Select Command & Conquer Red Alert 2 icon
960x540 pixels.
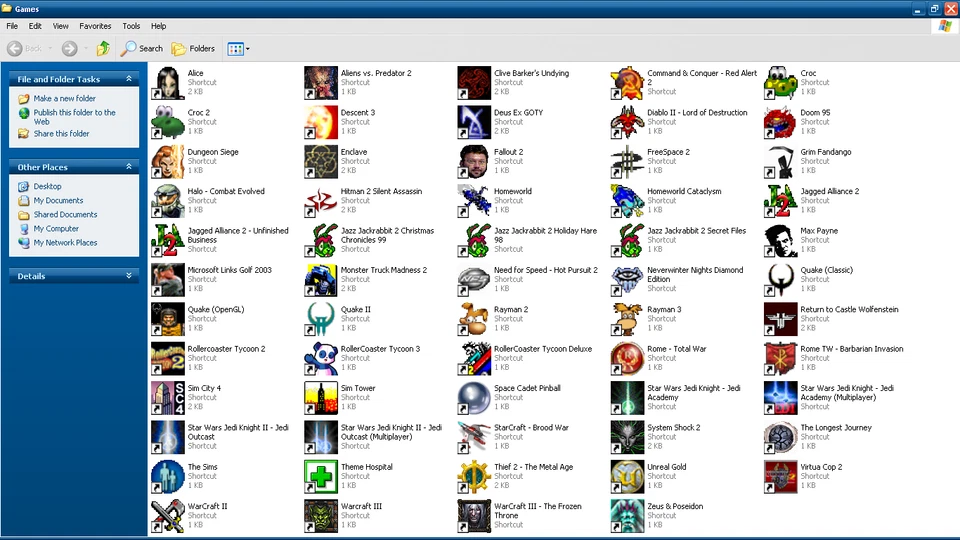click(627, 83)
